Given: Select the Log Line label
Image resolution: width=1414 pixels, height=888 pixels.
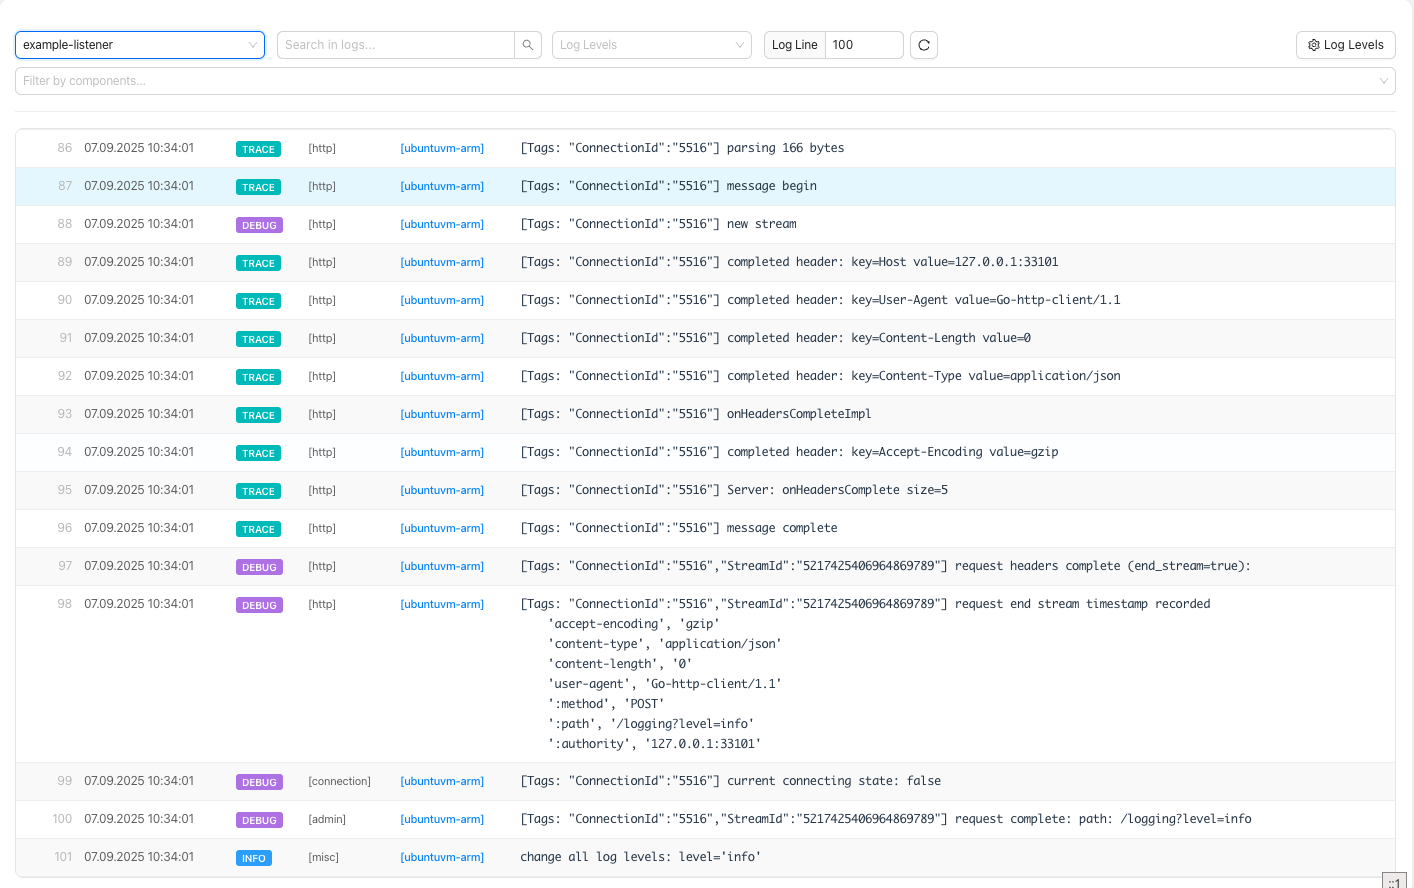Looking at the screenshot, I should click(x=794, y=44).
